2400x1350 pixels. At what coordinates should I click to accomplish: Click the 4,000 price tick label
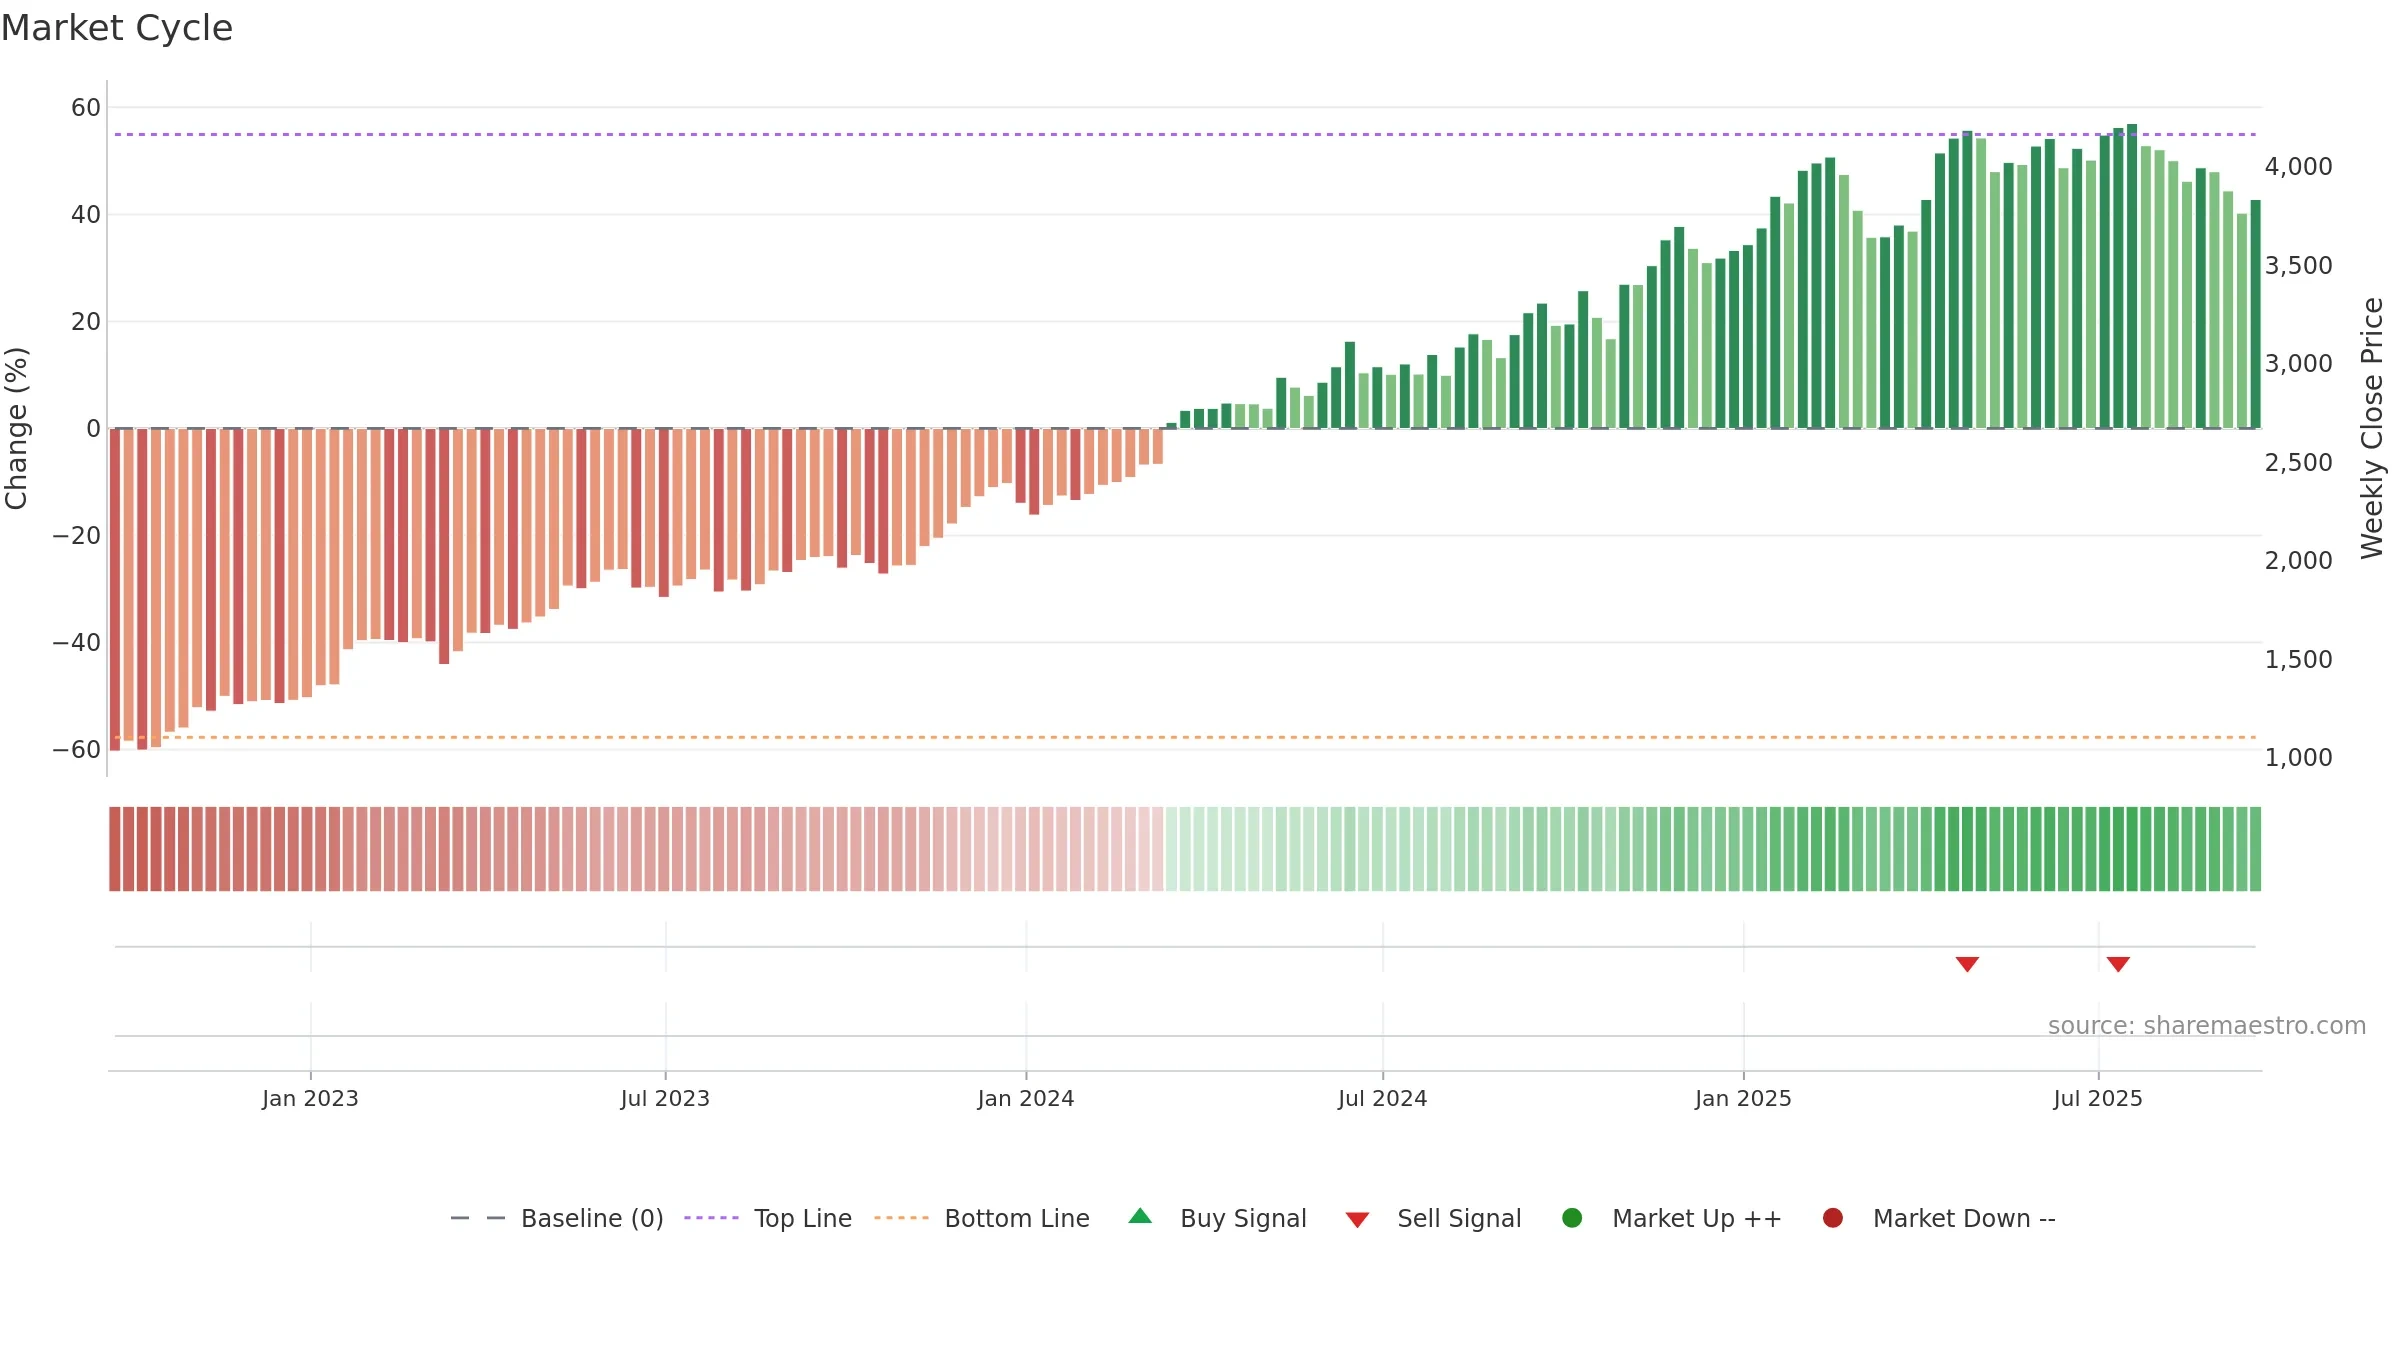[x=2298, y=166]
